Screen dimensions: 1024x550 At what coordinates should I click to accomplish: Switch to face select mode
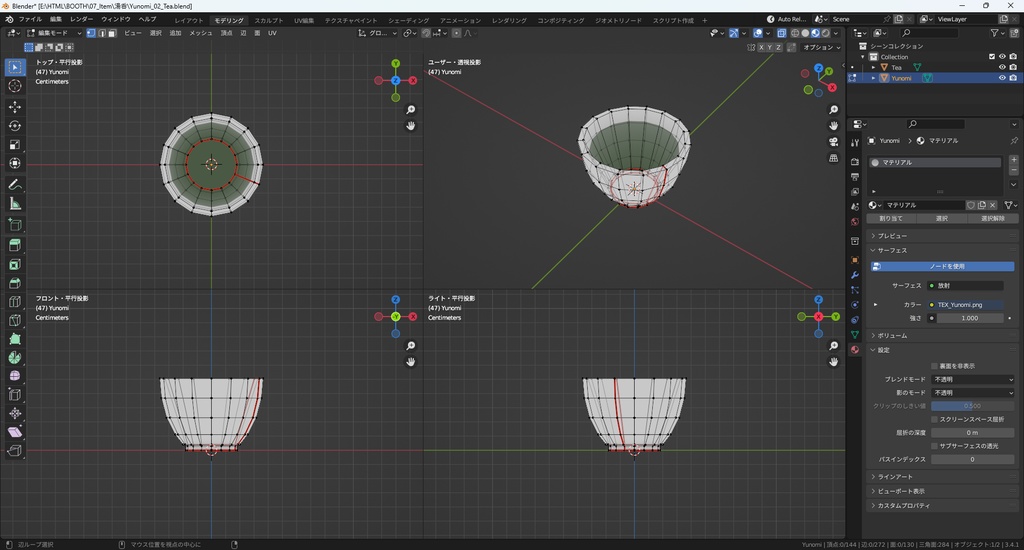[x=114, y=33]
